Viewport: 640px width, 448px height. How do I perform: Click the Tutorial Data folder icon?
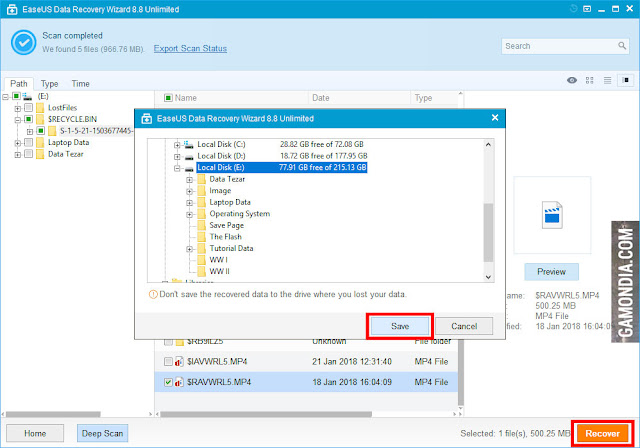pos(201,248)
